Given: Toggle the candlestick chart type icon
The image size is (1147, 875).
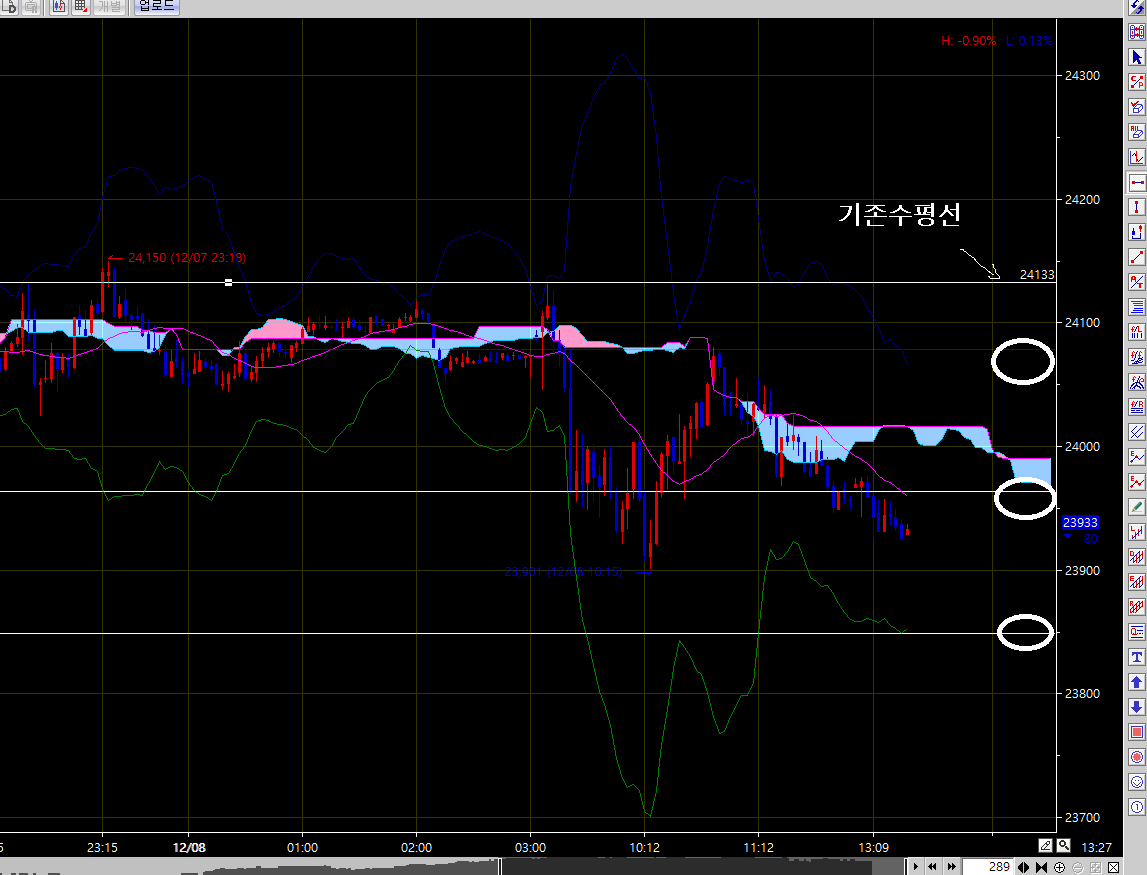Looking at the screenshot, I should [58, 6].
